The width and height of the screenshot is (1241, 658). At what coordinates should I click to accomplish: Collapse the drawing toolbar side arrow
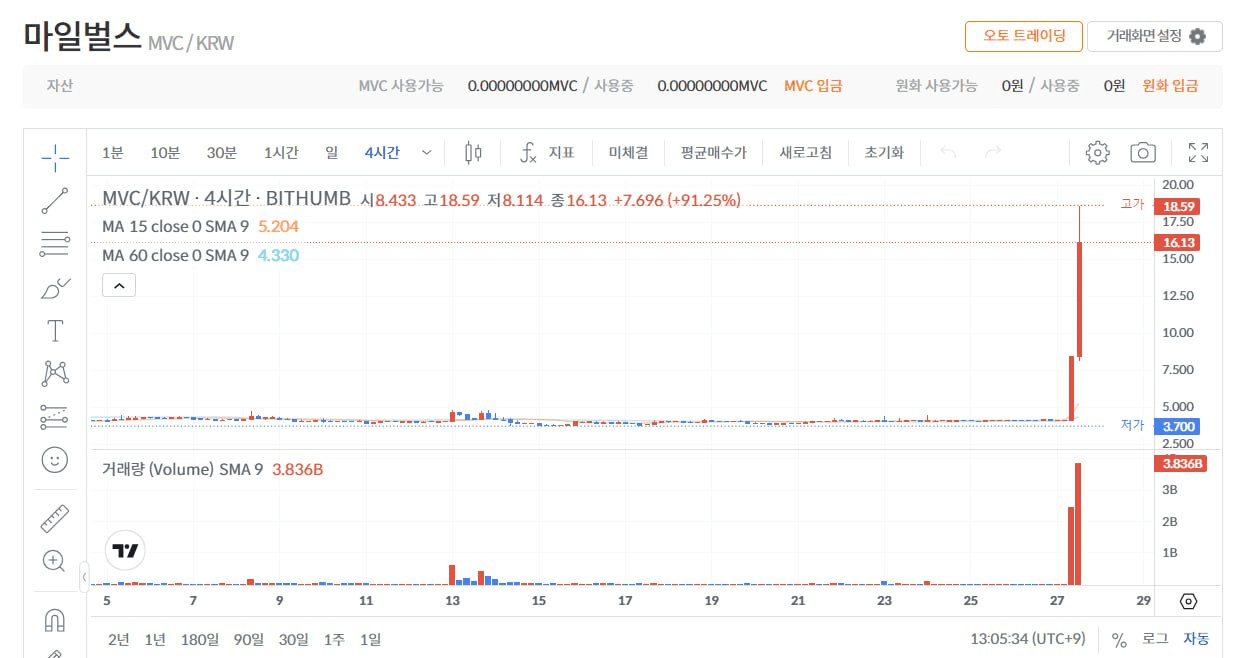84,576
